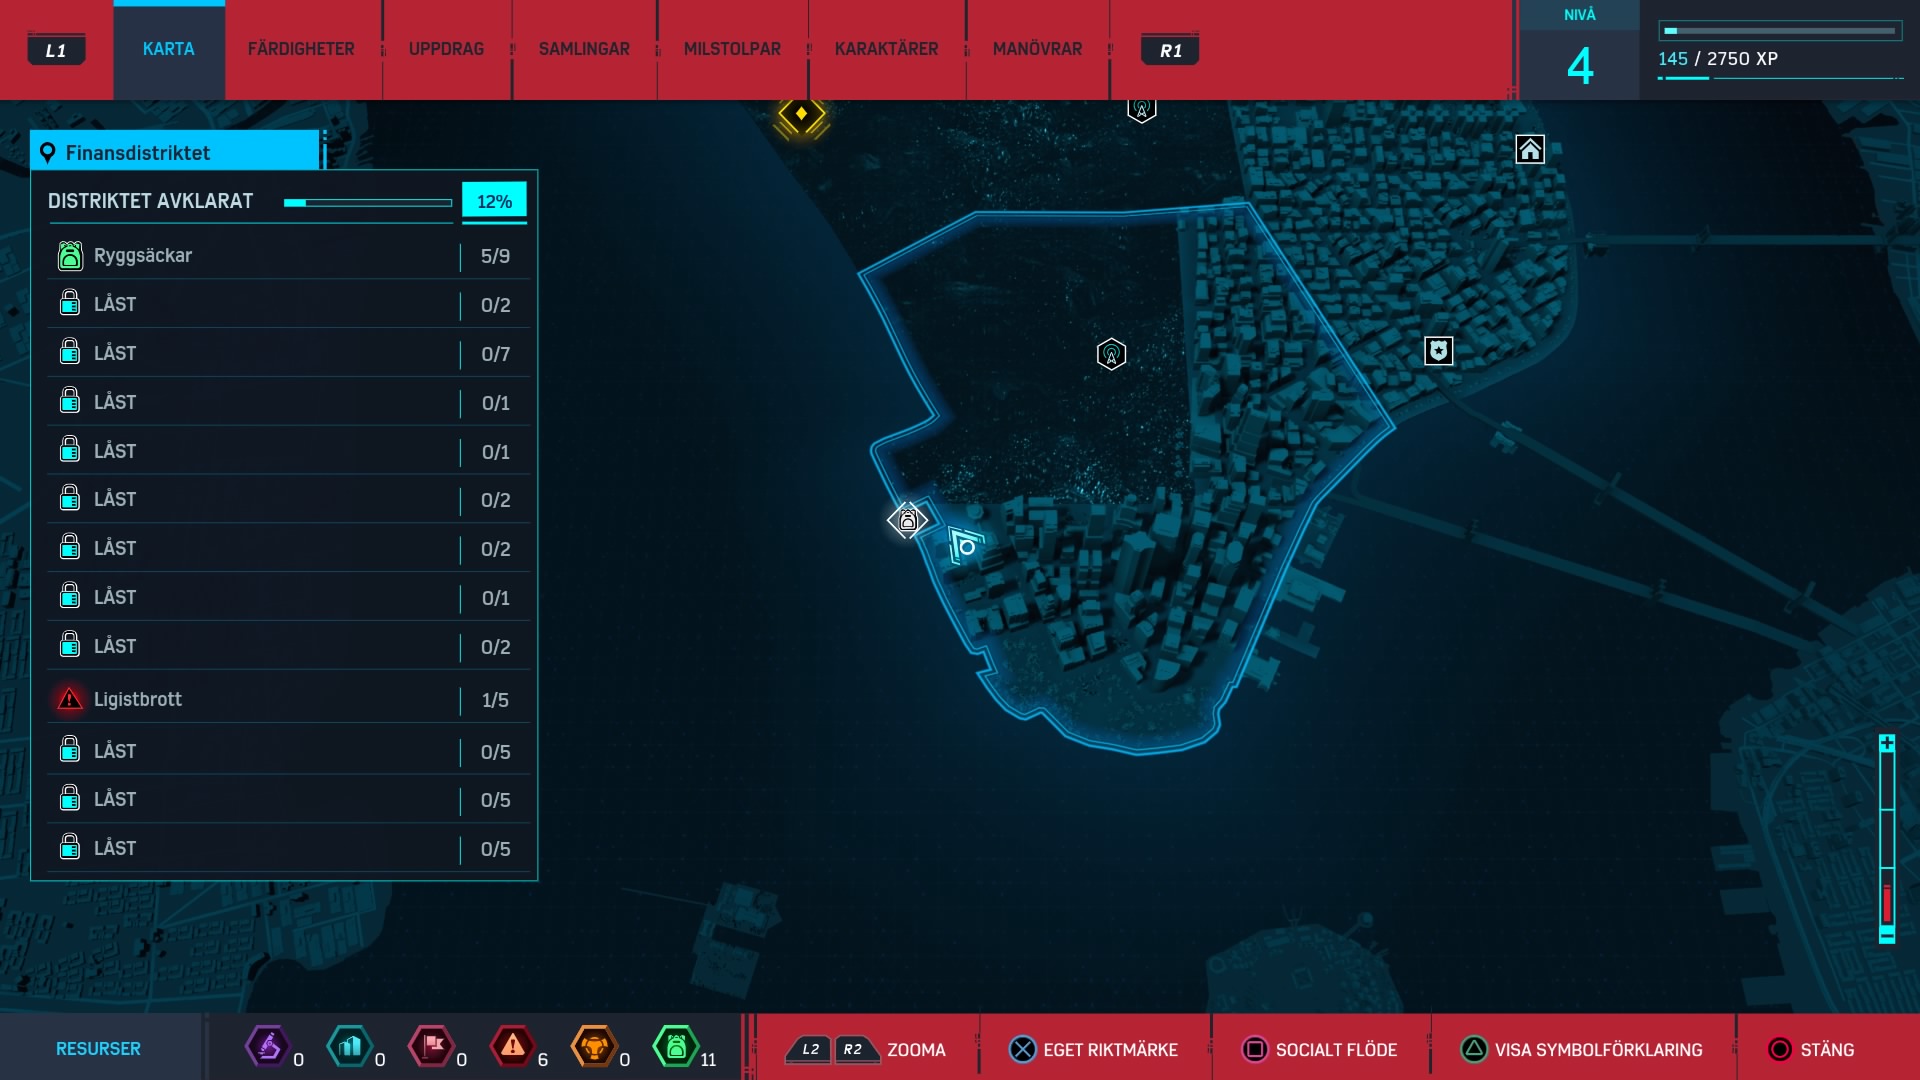Select the LÅST row showing 0/7
The width and height of the screenshot is (1920, 1080).
point(288,353)
